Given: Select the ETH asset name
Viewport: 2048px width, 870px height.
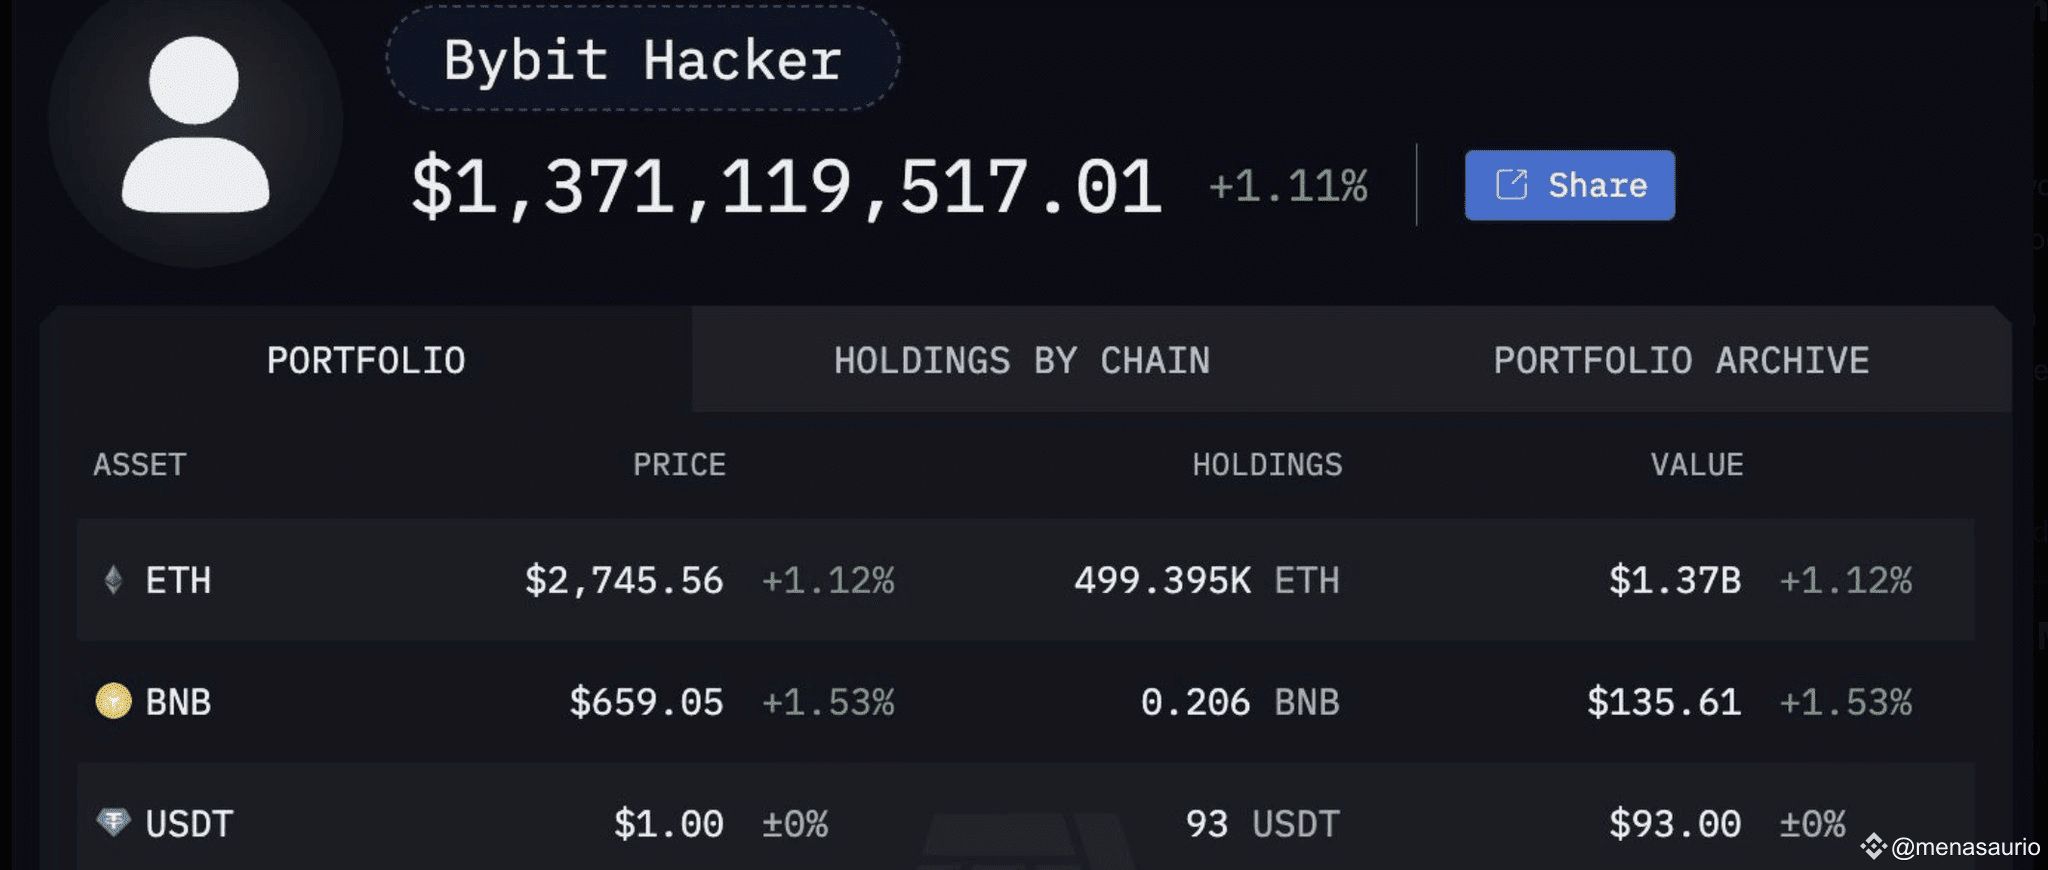Looking at the screenshot, I should click(x=178, y=580).
